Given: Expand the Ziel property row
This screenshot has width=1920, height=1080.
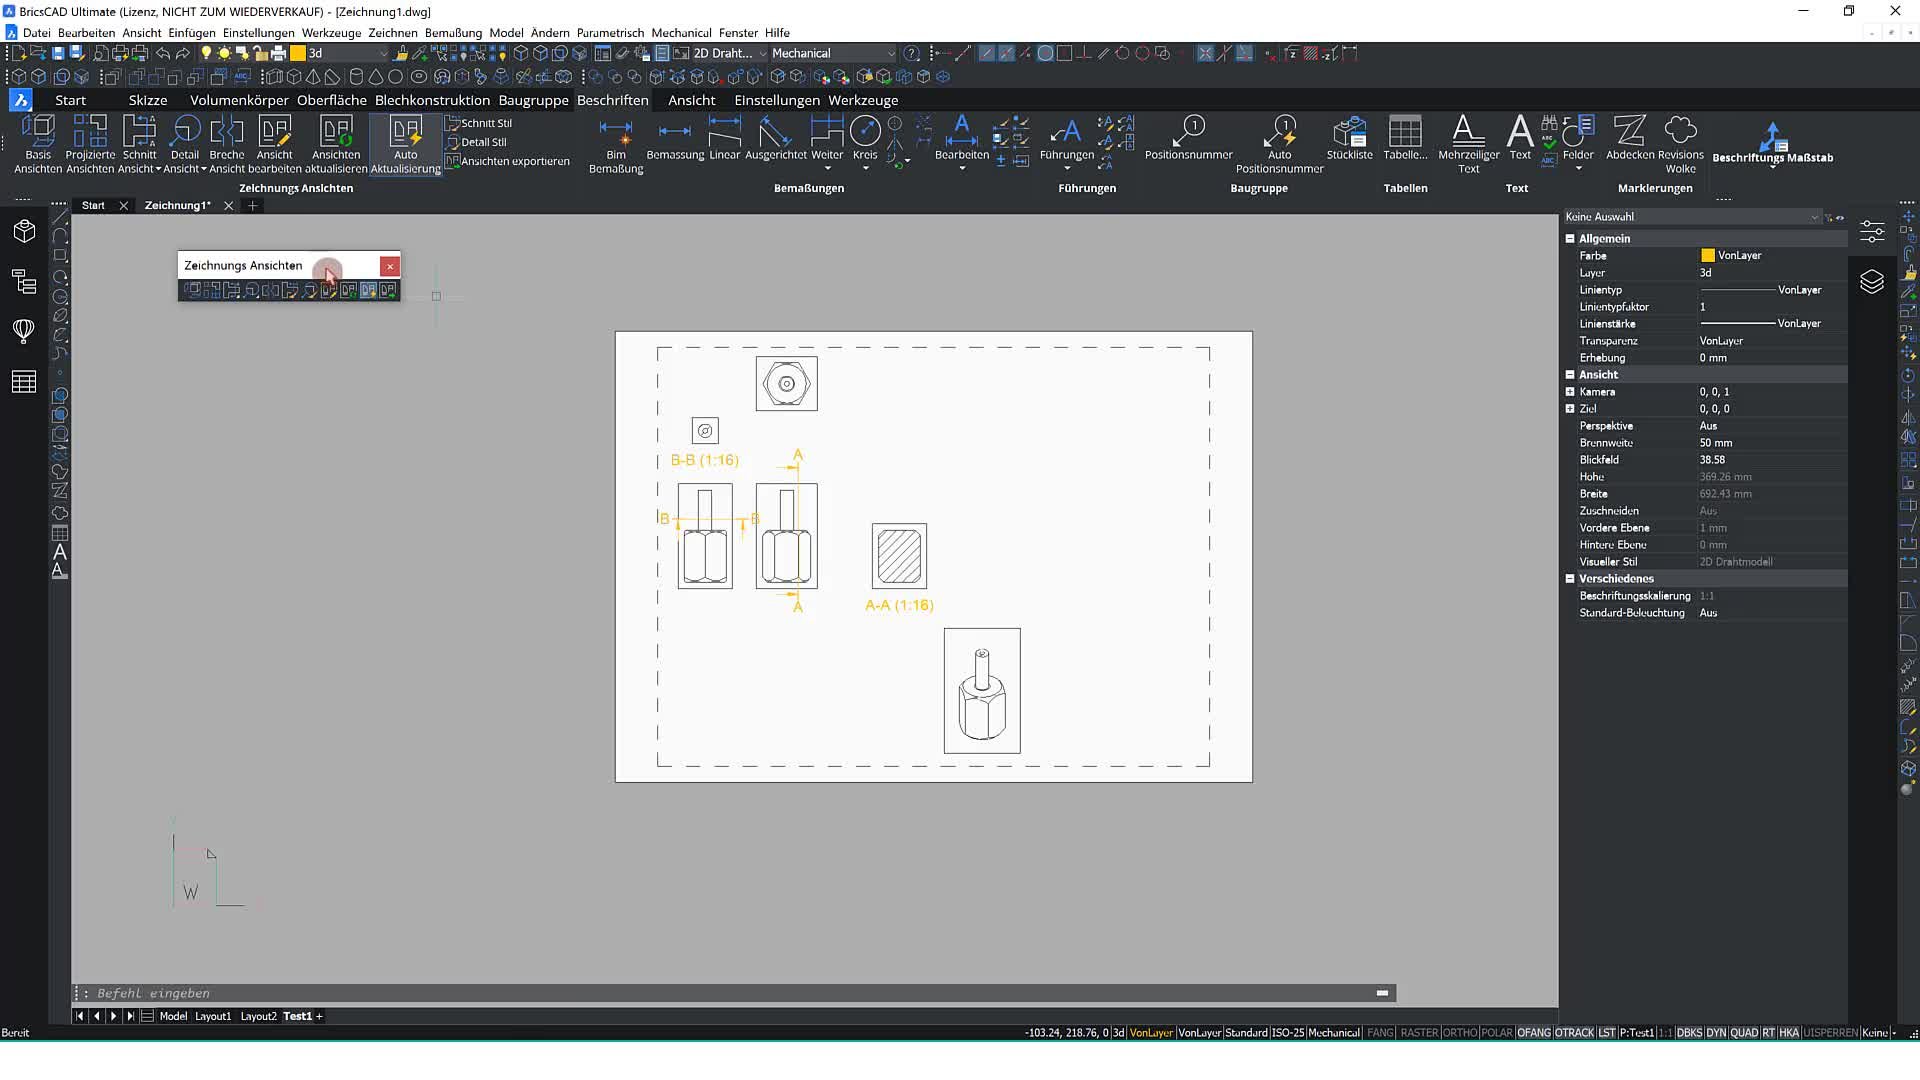Looking at the screenshot, I should coord(1570,409).
